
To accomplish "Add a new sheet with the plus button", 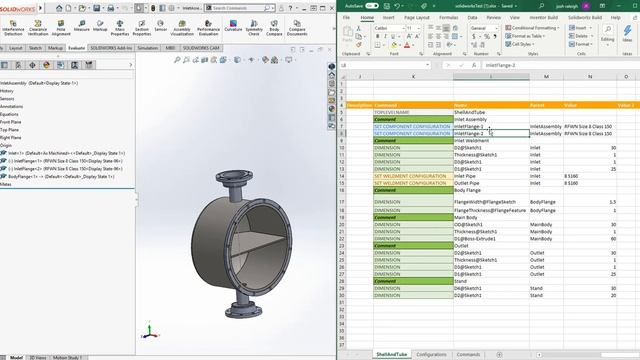I will [x=499, y=355].
